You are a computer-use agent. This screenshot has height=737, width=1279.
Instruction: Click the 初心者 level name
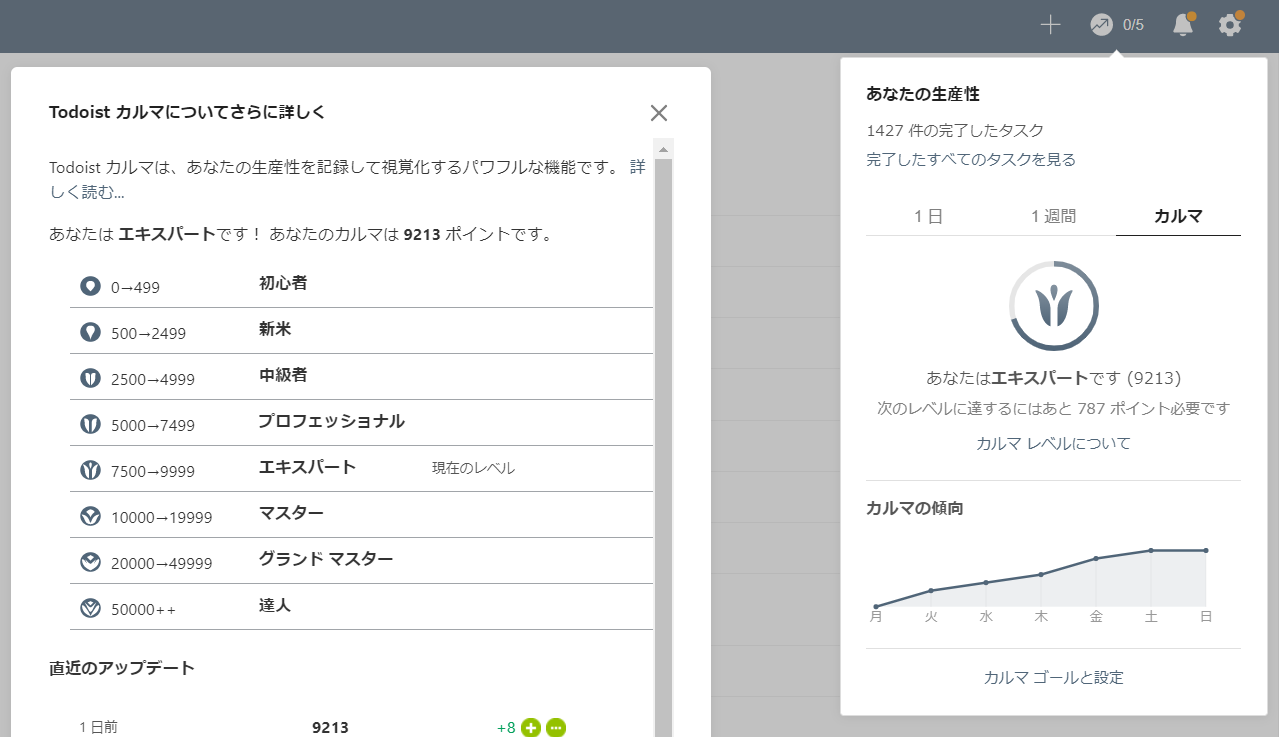[283, 283]
